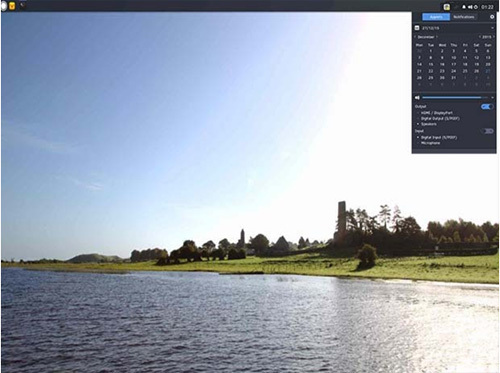The width and height of the screenshot is (500, 373).
Task: Click the 01:22 clock in the panel
Action: pyautogui.click(x=487, y=7)
